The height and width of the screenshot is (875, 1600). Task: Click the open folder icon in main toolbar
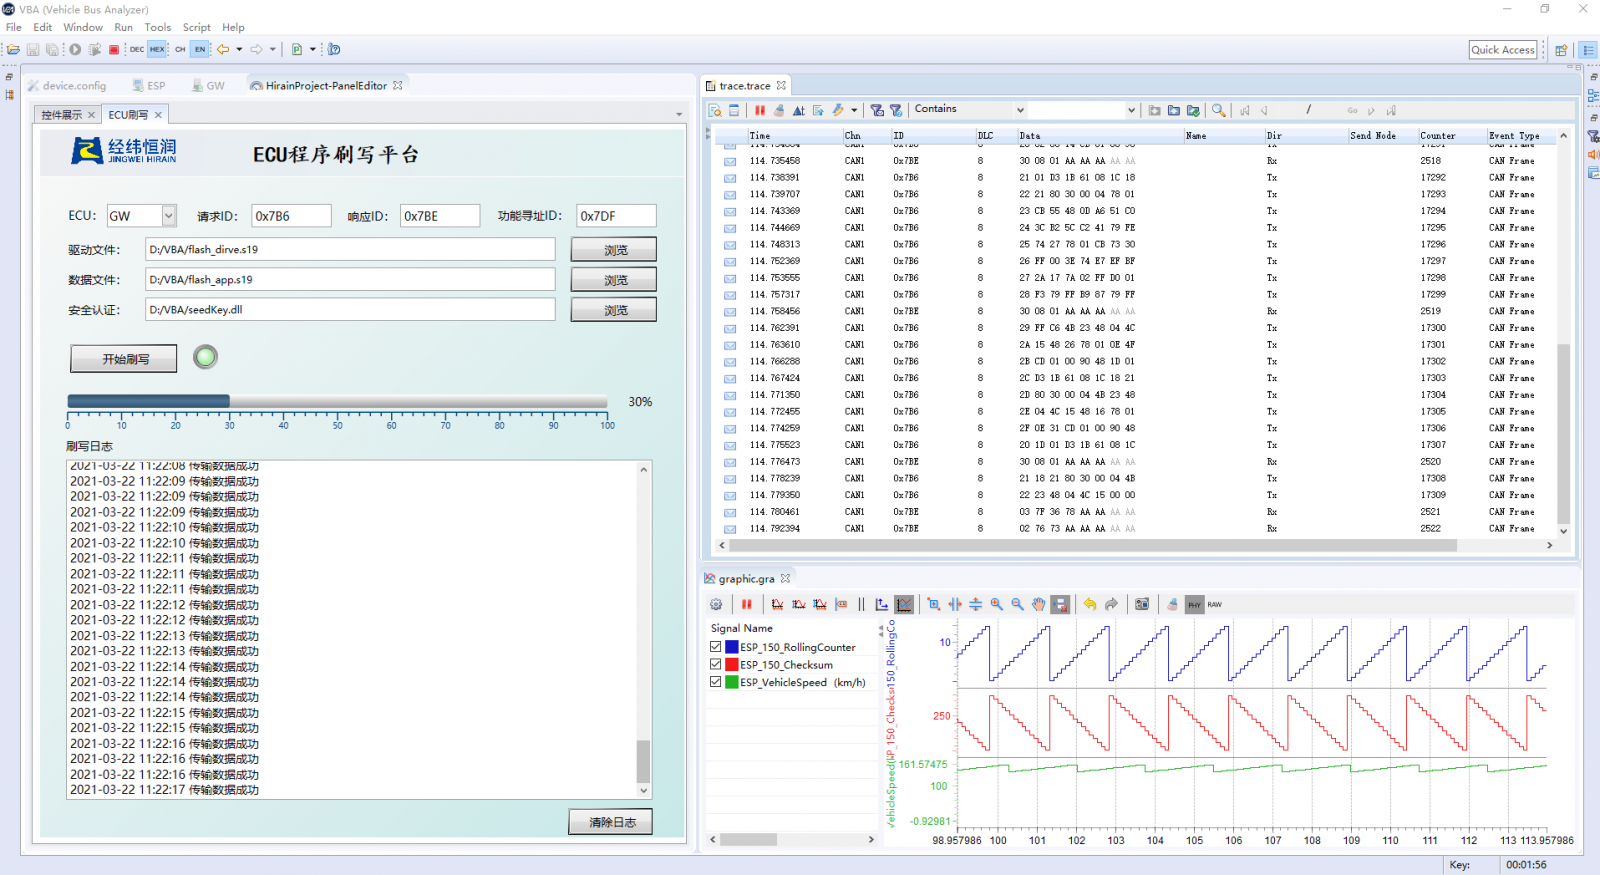click(13, 49)
